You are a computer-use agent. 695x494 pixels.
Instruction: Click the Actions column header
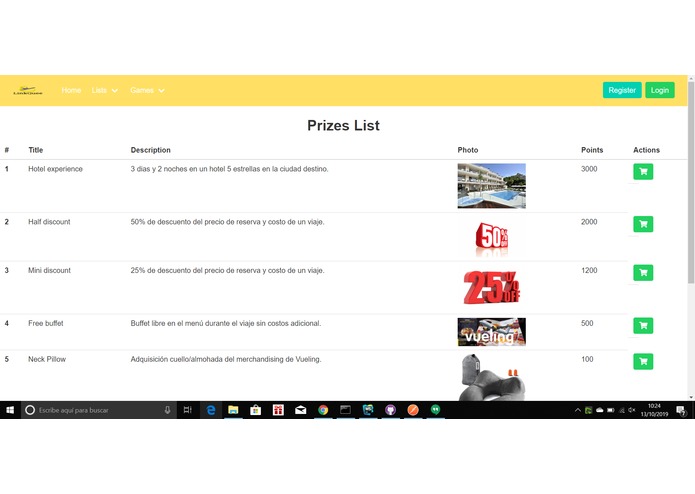pos(646,150)
